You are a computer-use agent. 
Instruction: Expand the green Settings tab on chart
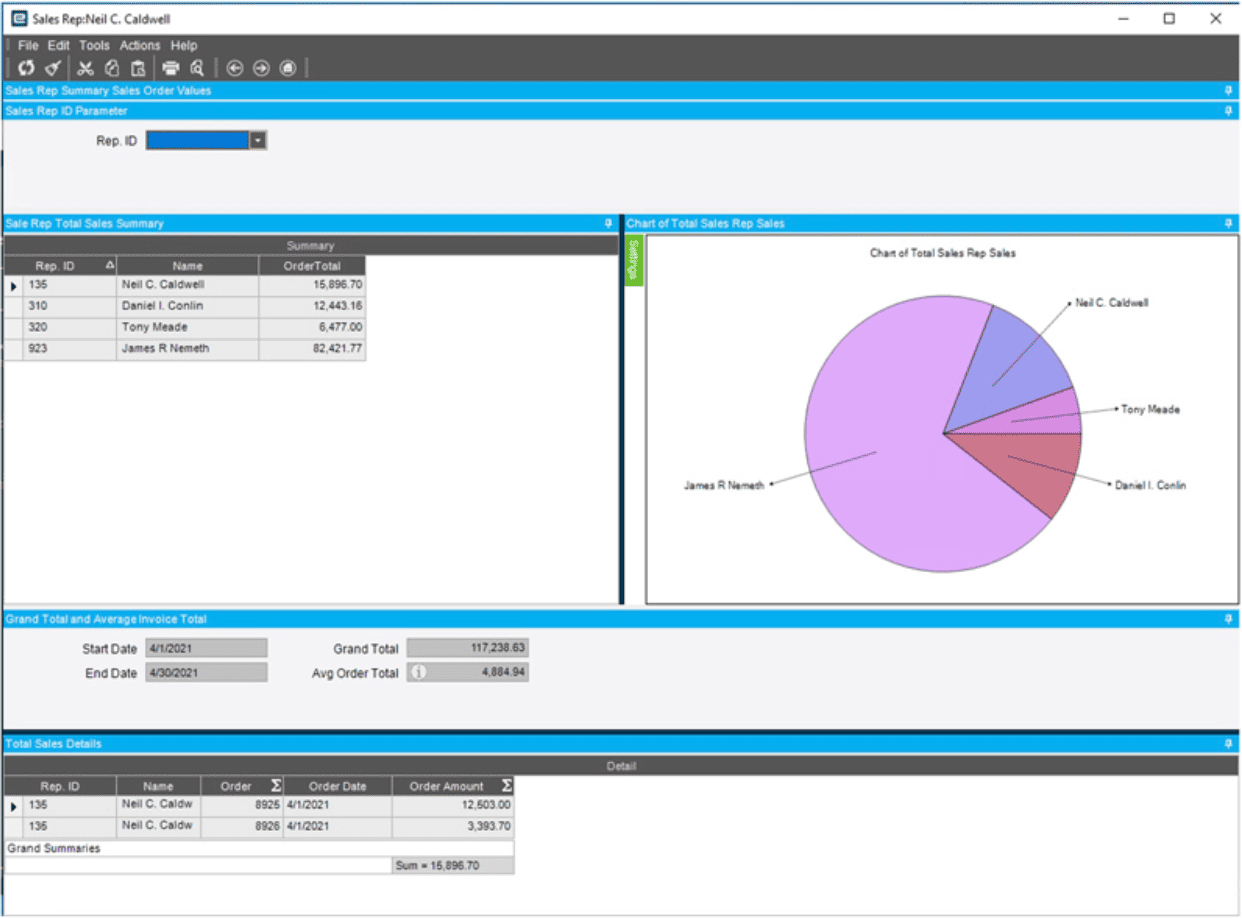(634, 261)
